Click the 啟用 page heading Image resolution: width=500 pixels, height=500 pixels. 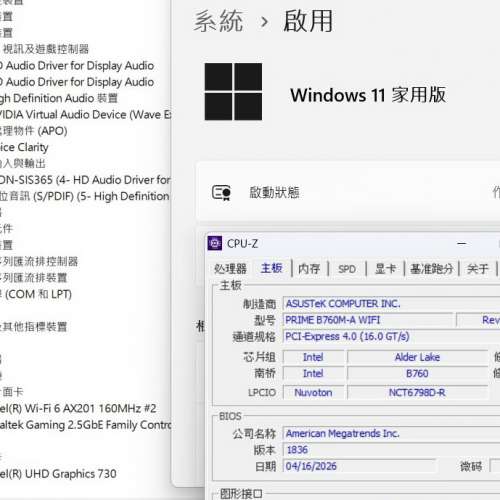tap(308, 21)
